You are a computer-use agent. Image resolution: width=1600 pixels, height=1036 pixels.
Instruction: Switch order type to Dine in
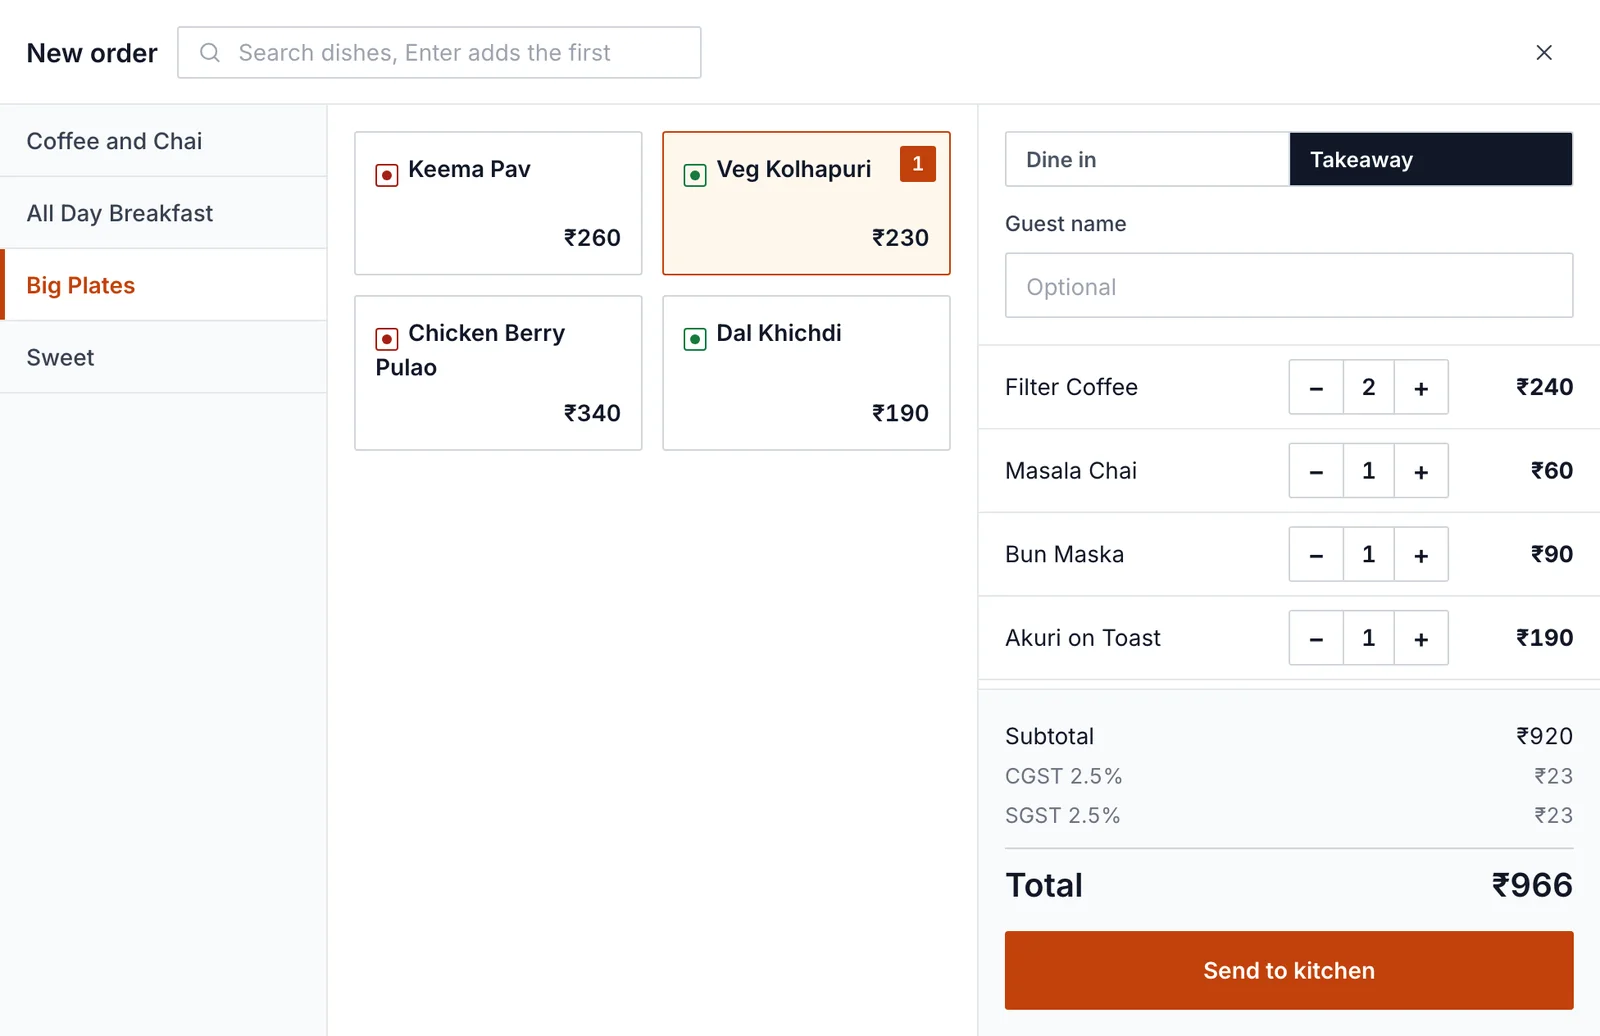pyautogui.click(x=1147, y=159)
